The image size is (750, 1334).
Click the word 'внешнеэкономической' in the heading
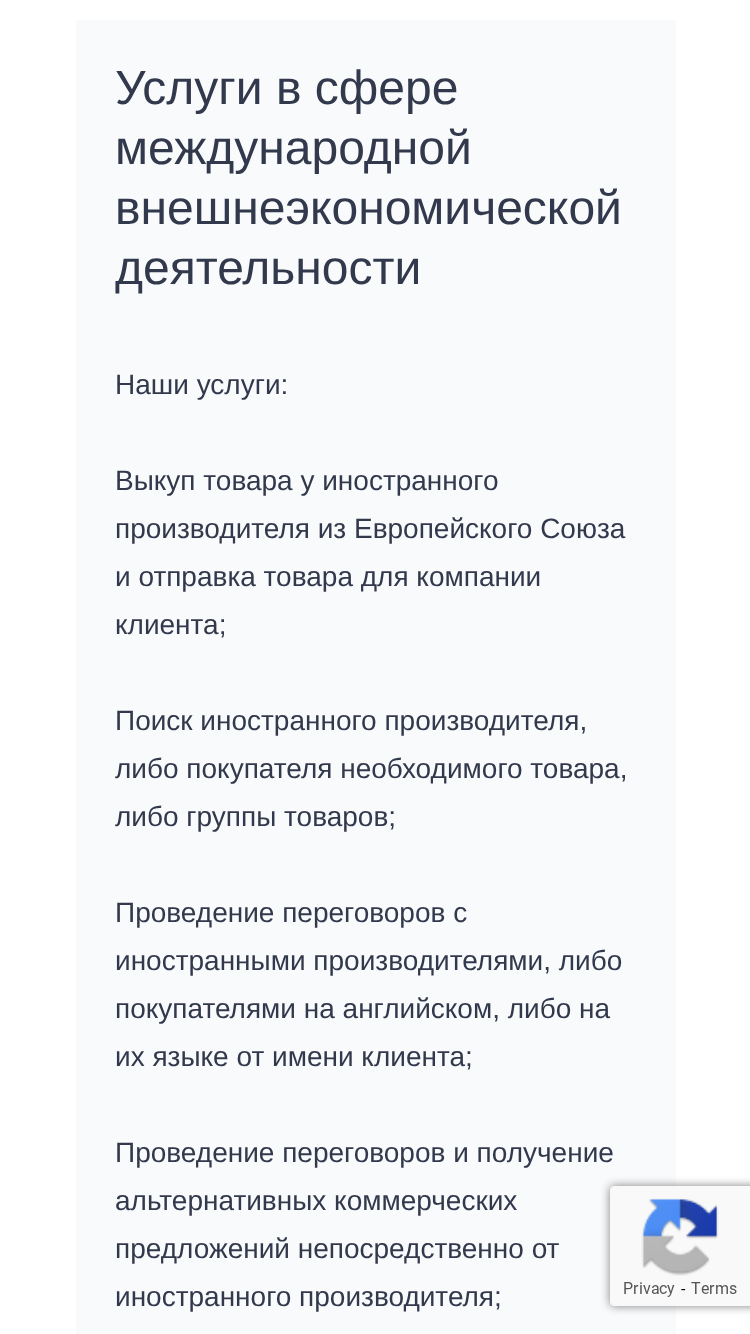pos(368,208)
